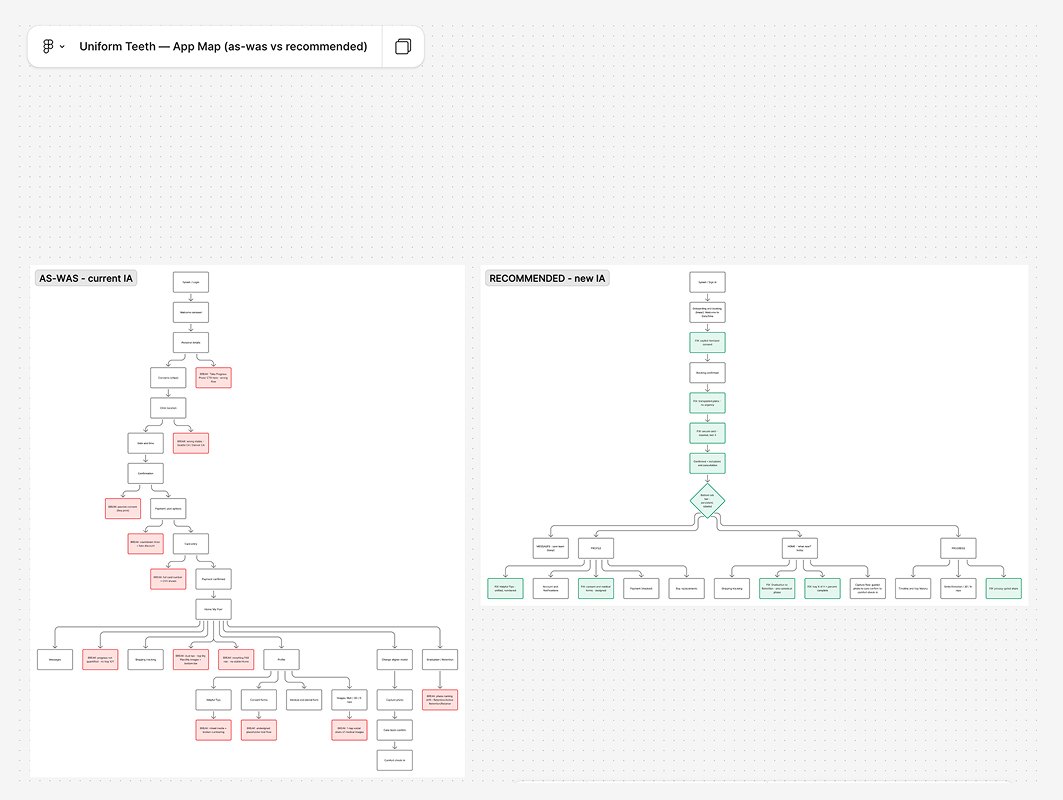Screen dimensions: 1063x800
Task: Select the HOME - what now node
Action: pos(799,548)
